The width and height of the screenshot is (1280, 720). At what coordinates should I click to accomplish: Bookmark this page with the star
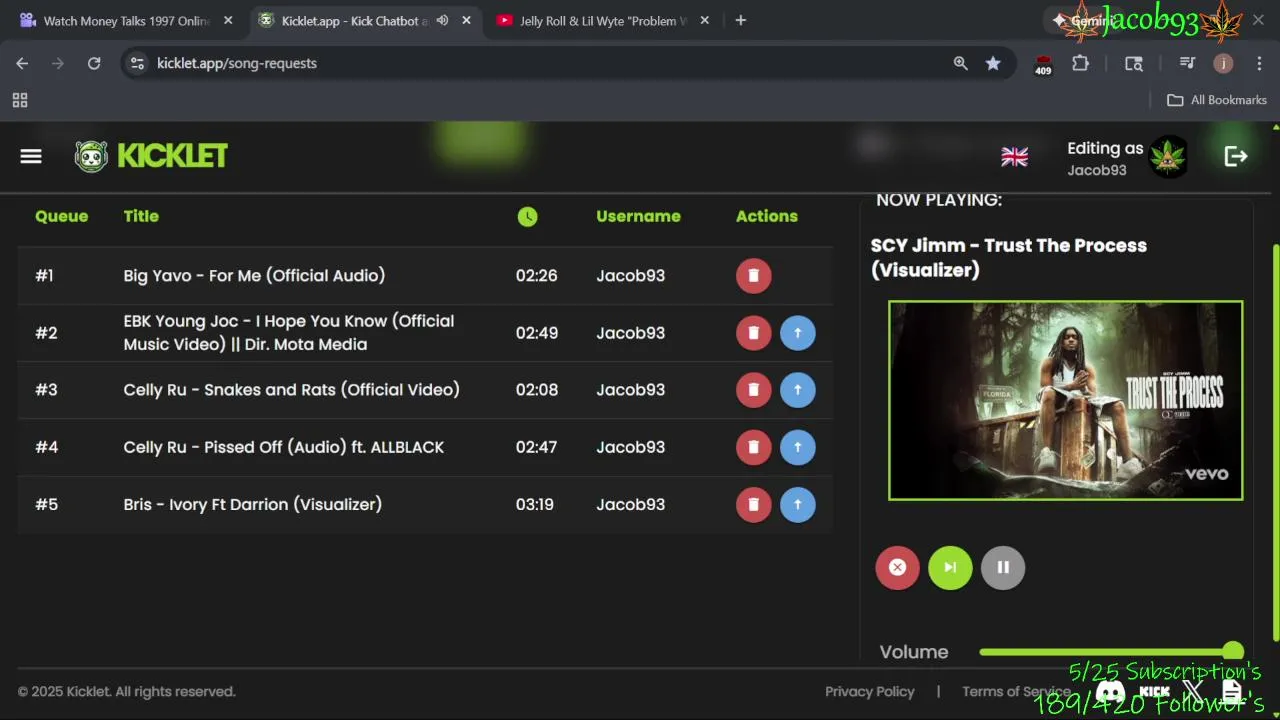coord(993,63)
